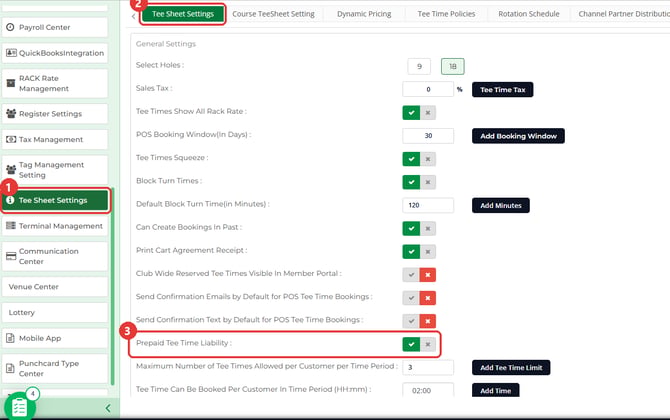Click the Terminal Management icon
This screenshot has width=670, height=420.
point(11,226)
